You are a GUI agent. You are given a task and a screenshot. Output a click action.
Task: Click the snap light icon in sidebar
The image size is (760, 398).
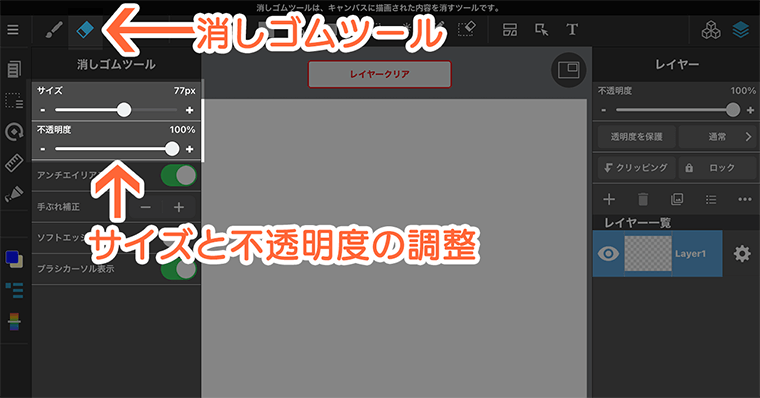click(14, 194)
